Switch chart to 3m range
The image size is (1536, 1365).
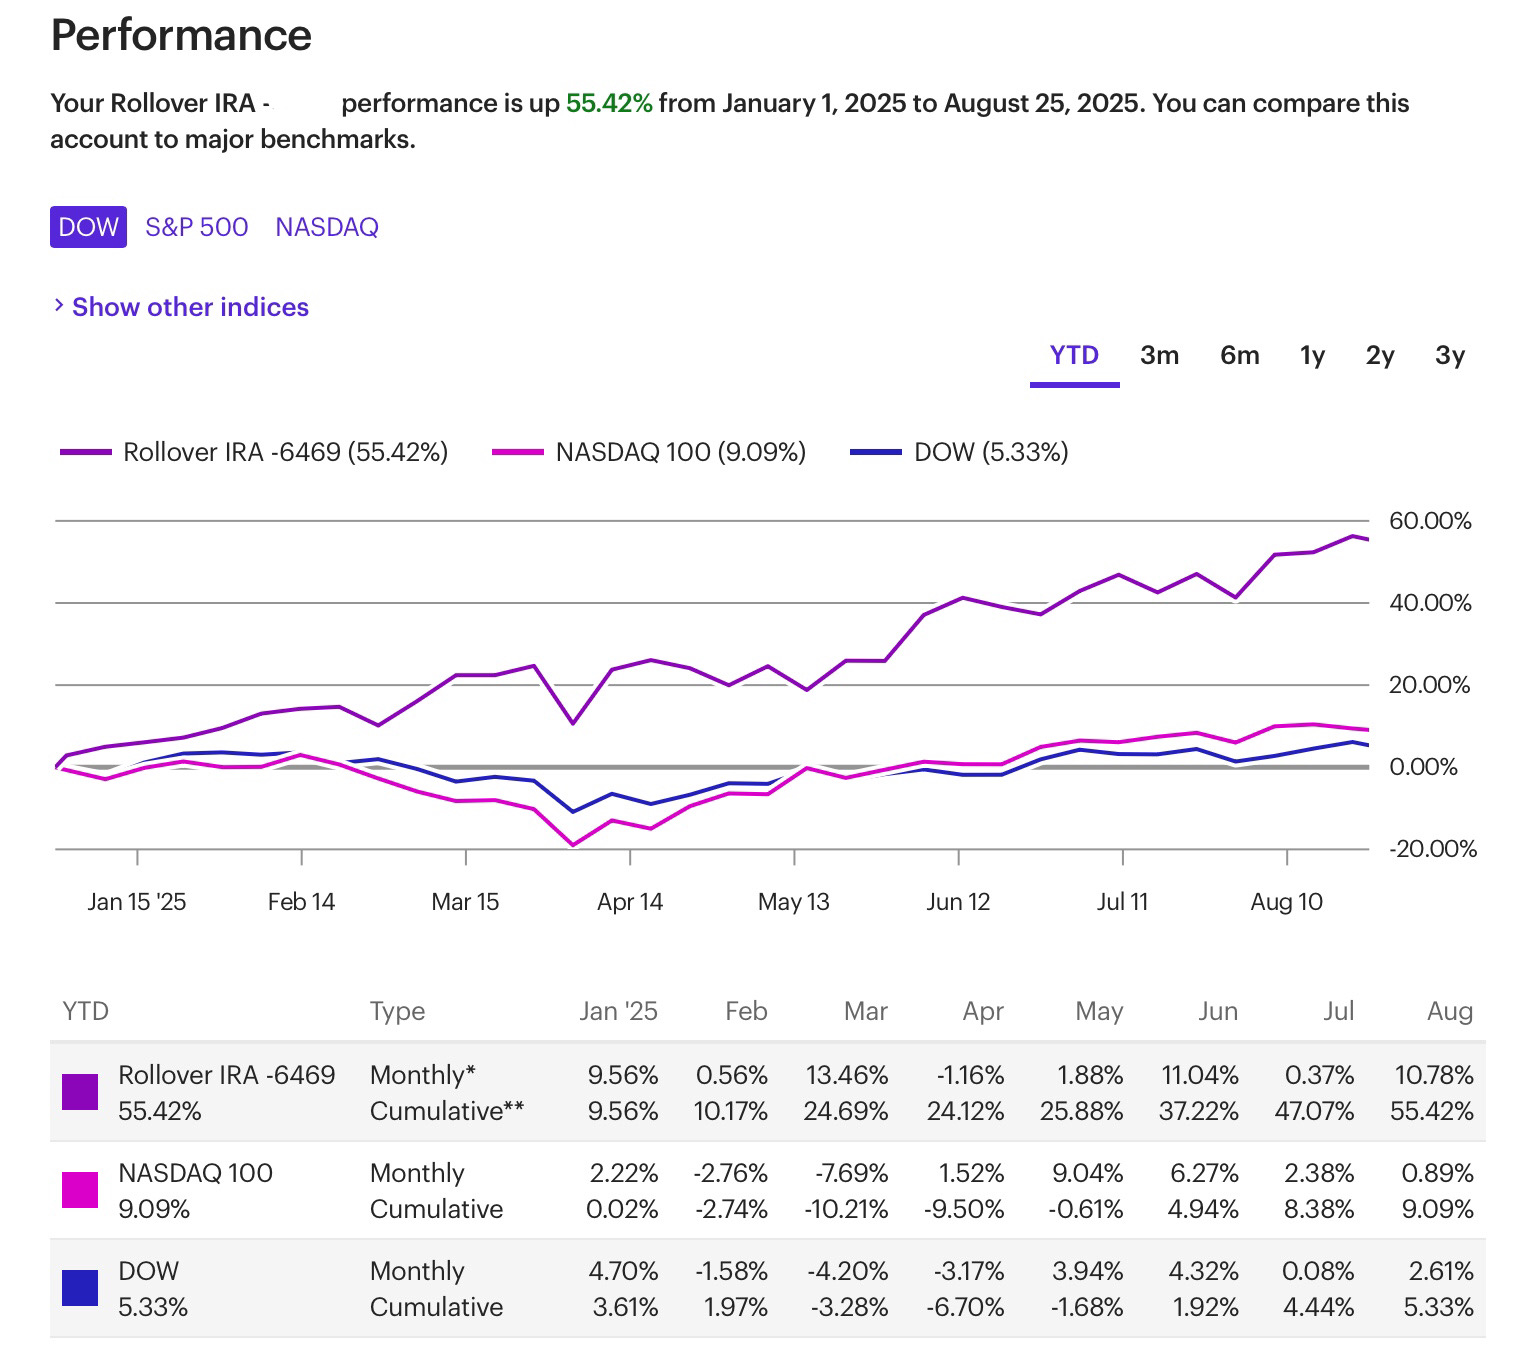point(1159,355)
